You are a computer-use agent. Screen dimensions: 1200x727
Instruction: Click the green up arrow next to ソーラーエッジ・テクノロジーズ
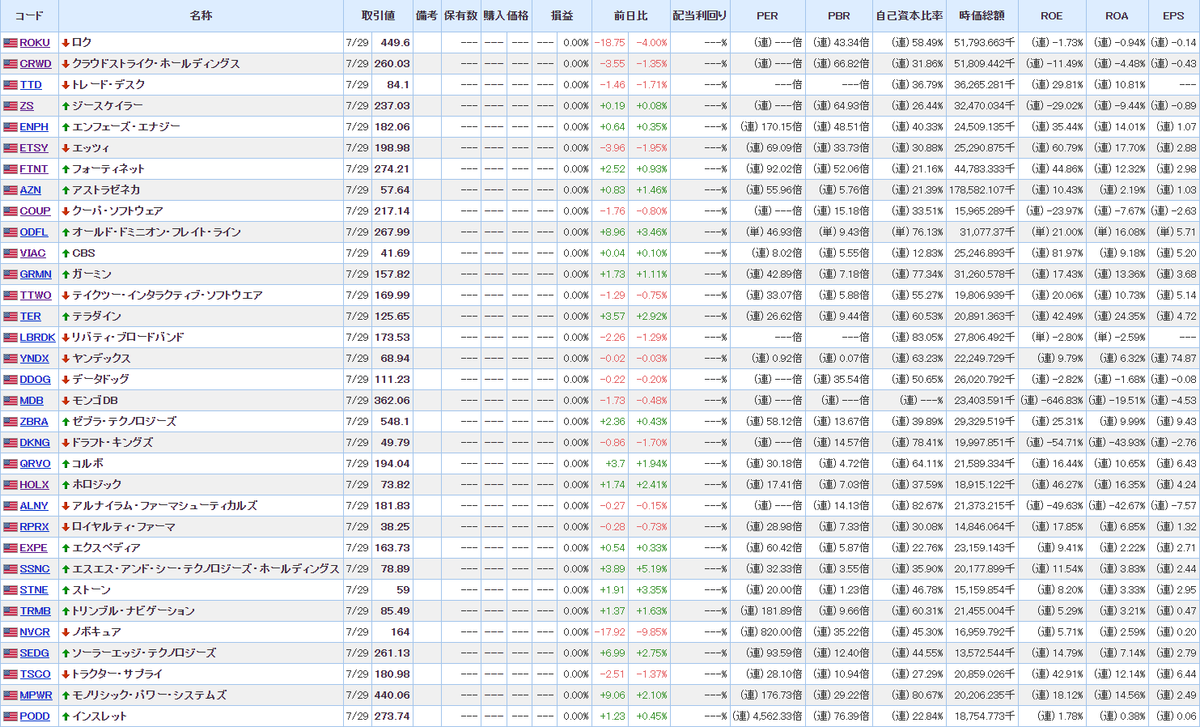(66, 652)
